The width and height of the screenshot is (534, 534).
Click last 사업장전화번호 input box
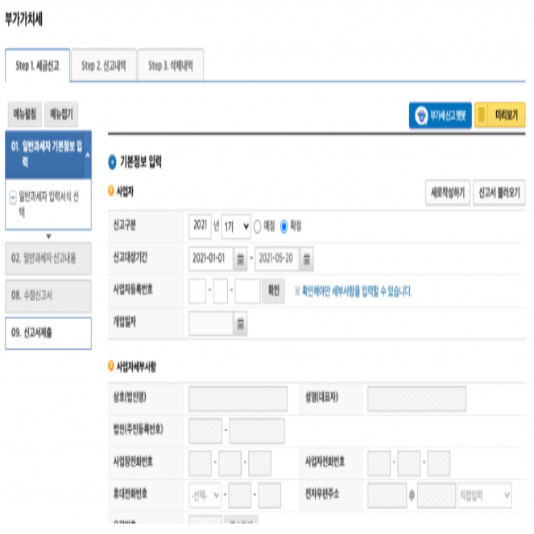[260, 463]
